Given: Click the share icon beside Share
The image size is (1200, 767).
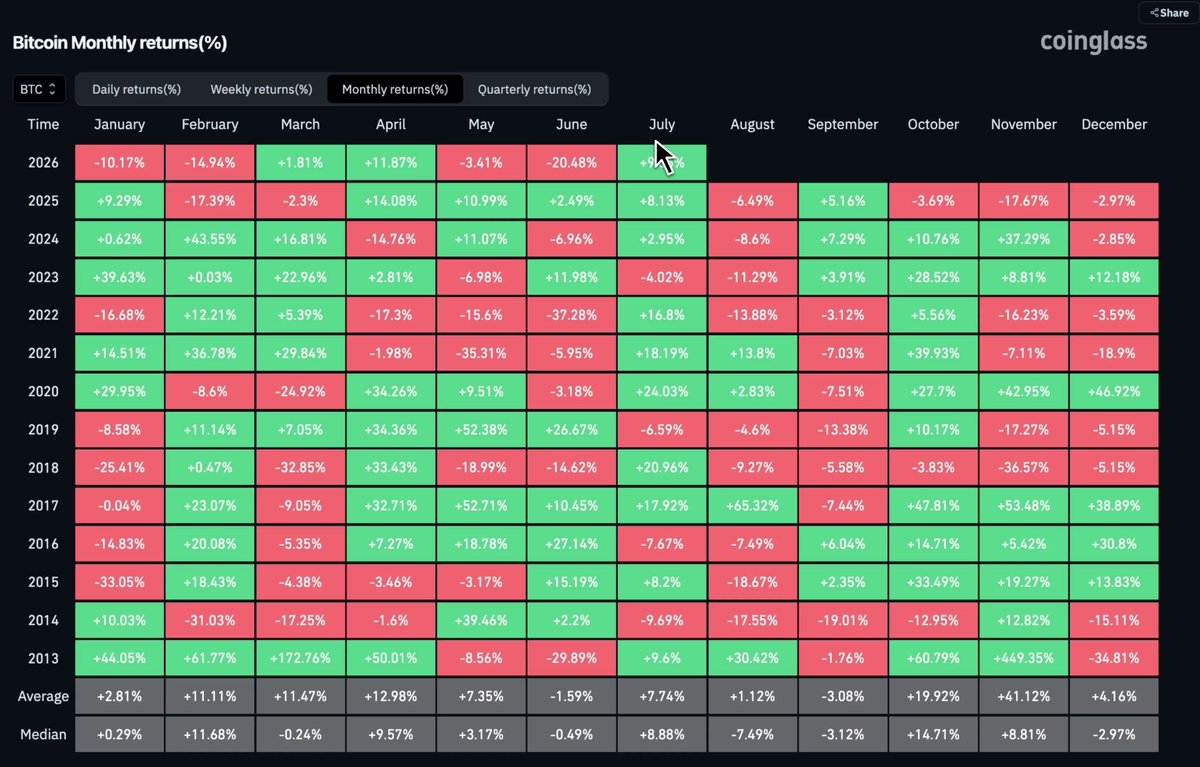Looking at the screenshot, I should pyautogui.click(x=1154, y=13).
